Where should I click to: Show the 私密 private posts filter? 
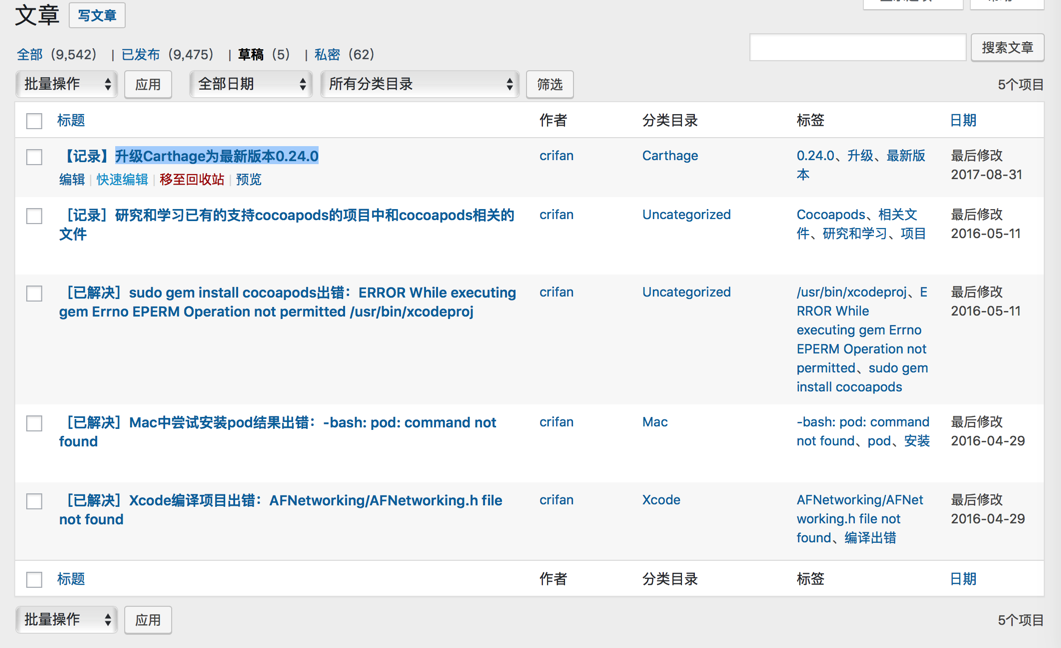(327, 55)
